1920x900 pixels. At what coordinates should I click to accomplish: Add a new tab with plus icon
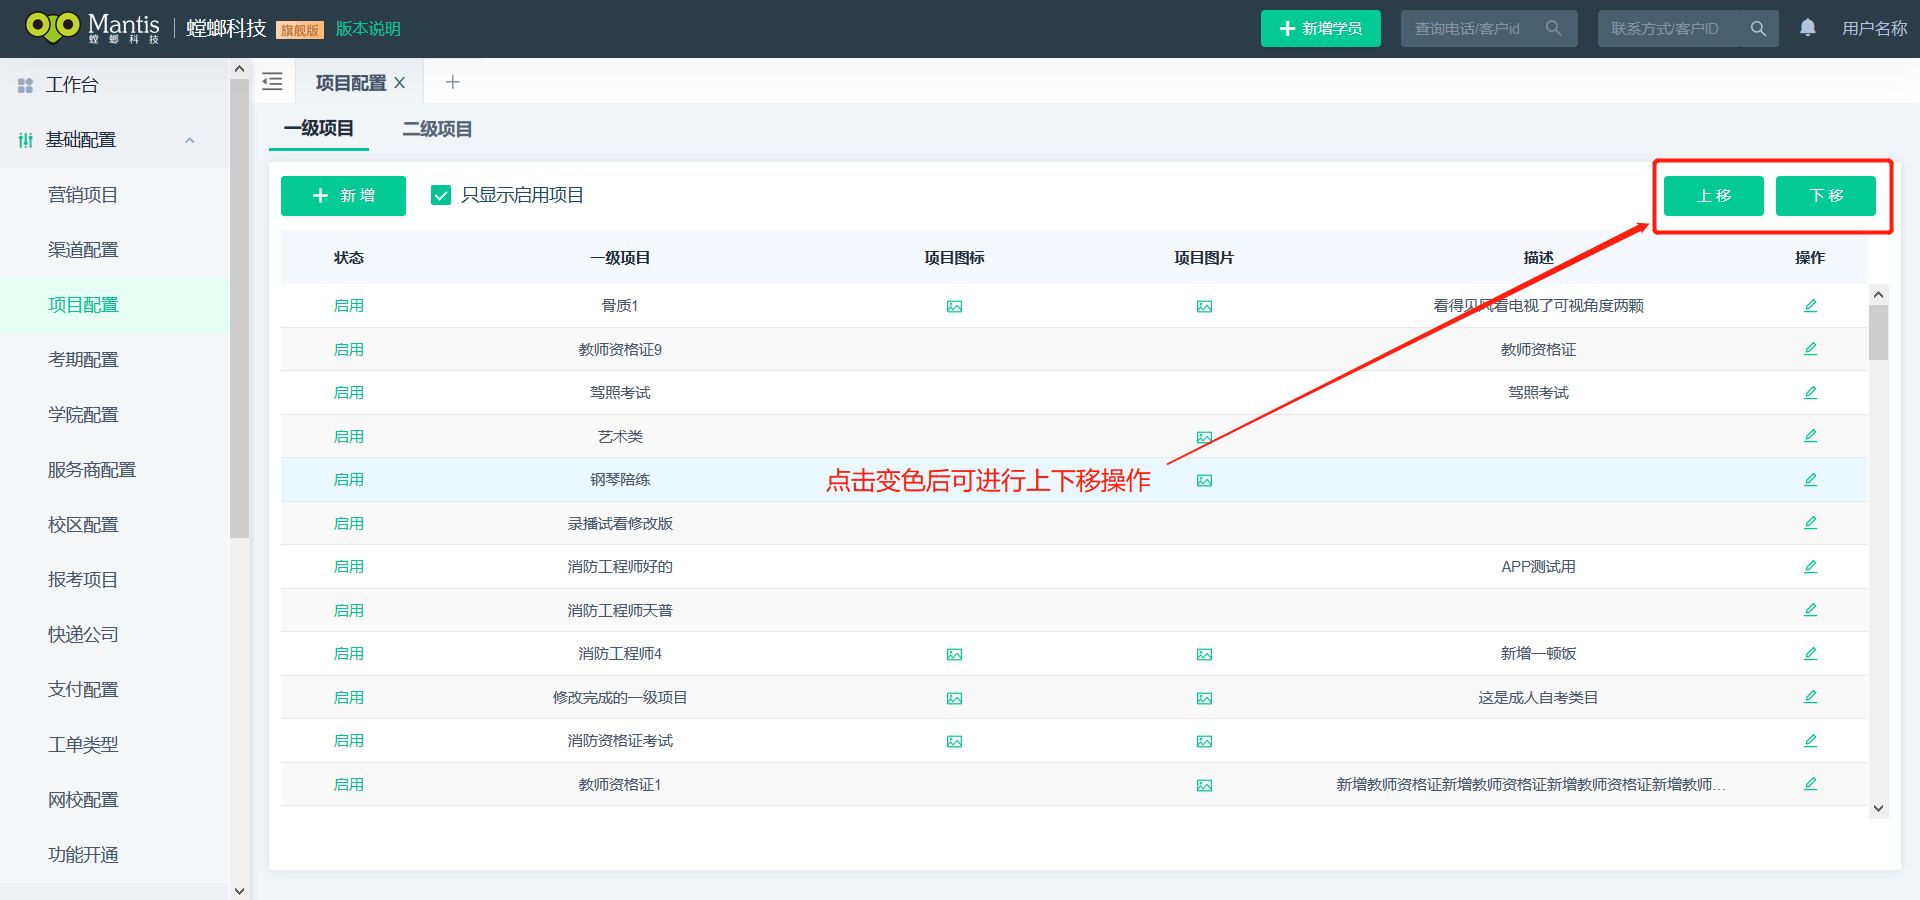(452, 82)
